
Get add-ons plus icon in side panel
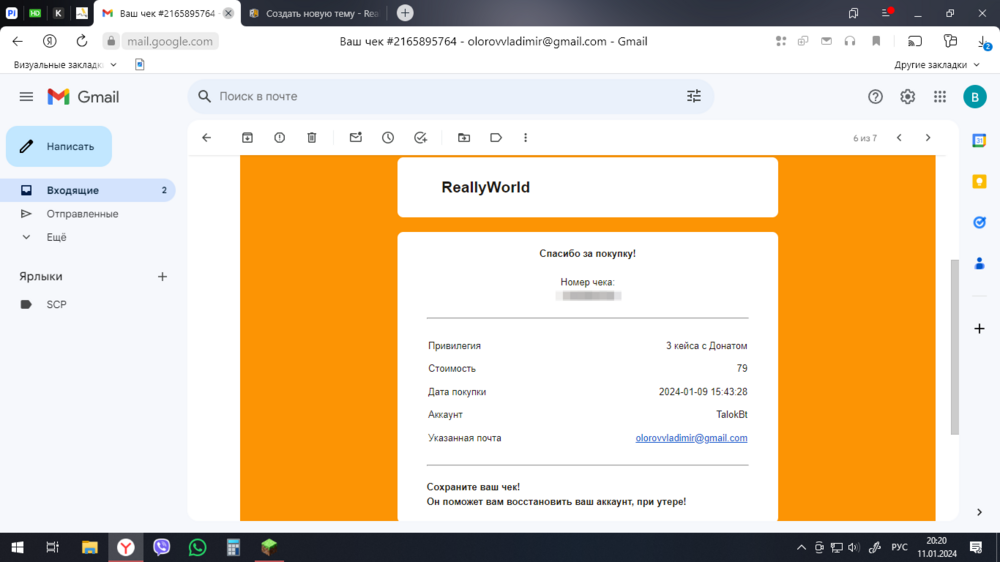coord(980,329)
